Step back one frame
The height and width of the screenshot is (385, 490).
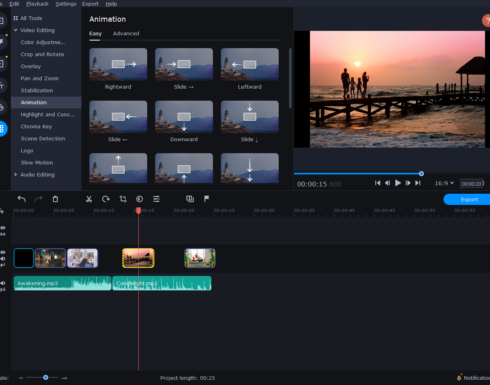387,183
